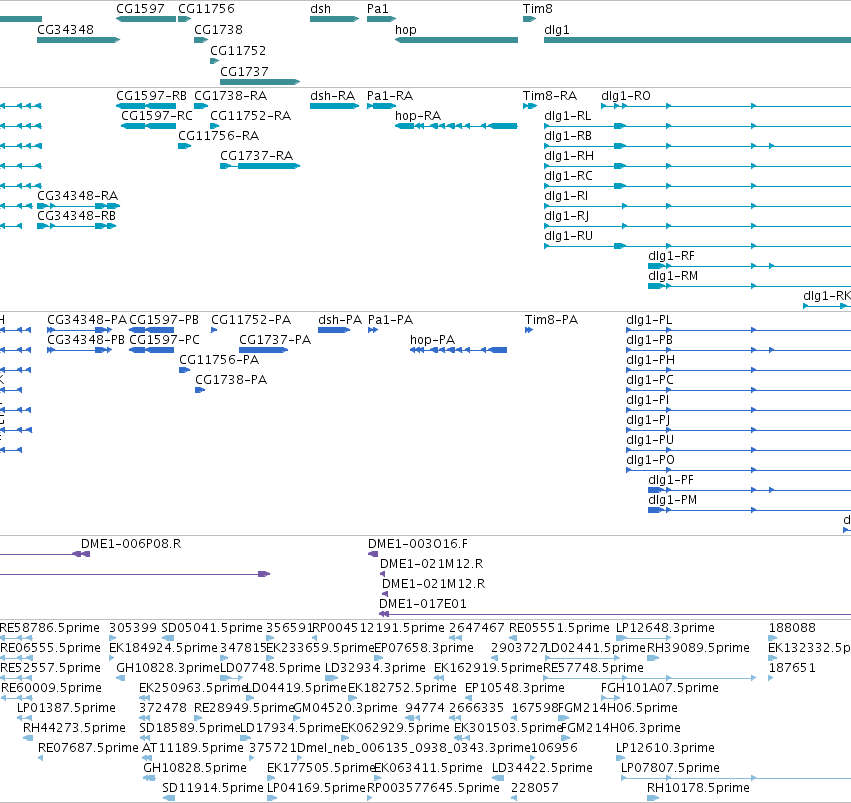Click protein dlg1-PH

tap(650, 360)
